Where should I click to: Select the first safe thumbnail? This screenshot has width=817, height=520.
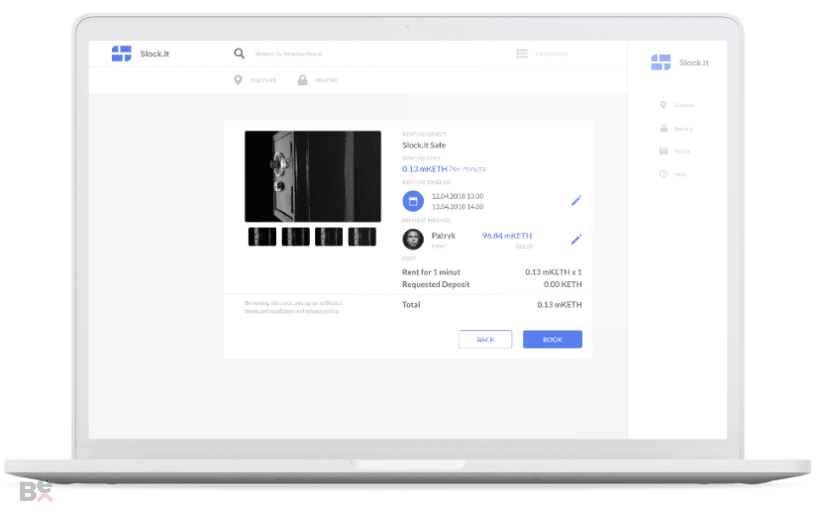coord(262,237)
